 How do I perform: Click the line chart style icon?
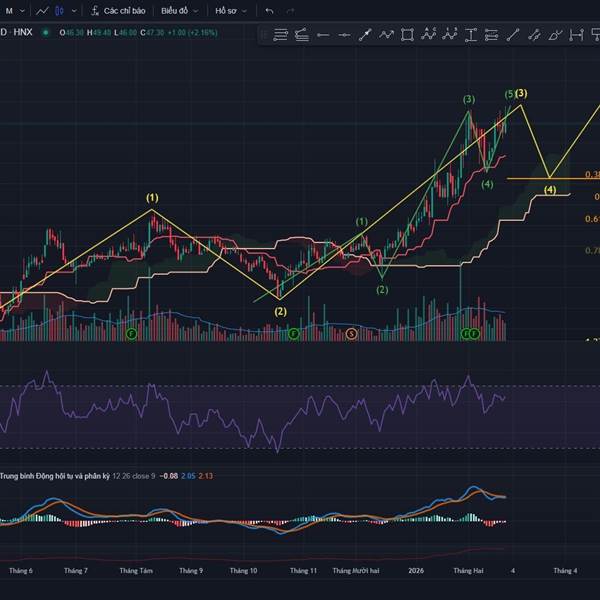pyautogui.click(x=41, y=10)
